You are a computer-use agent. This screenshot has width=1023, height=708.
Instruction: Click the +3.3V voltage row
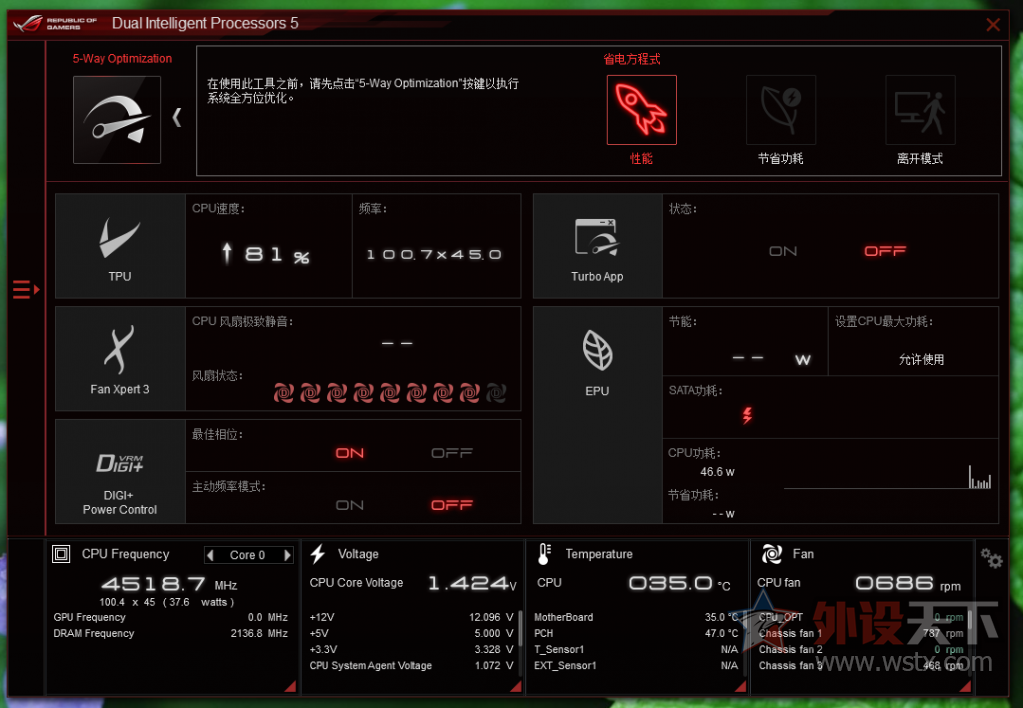click(x=412, y=650)
